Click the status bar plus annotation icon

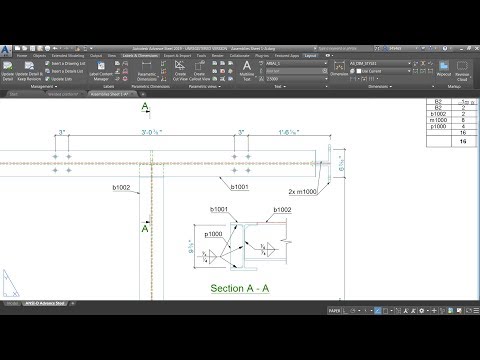pos(434,311)
